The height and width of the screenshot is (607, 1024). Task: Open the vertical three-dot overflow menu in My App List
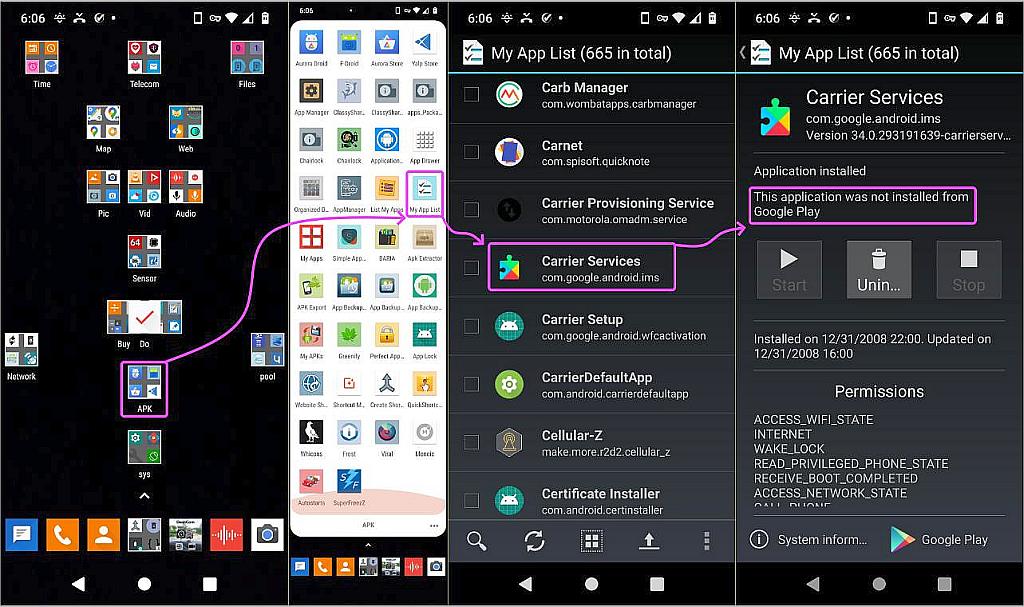[706, 540]
